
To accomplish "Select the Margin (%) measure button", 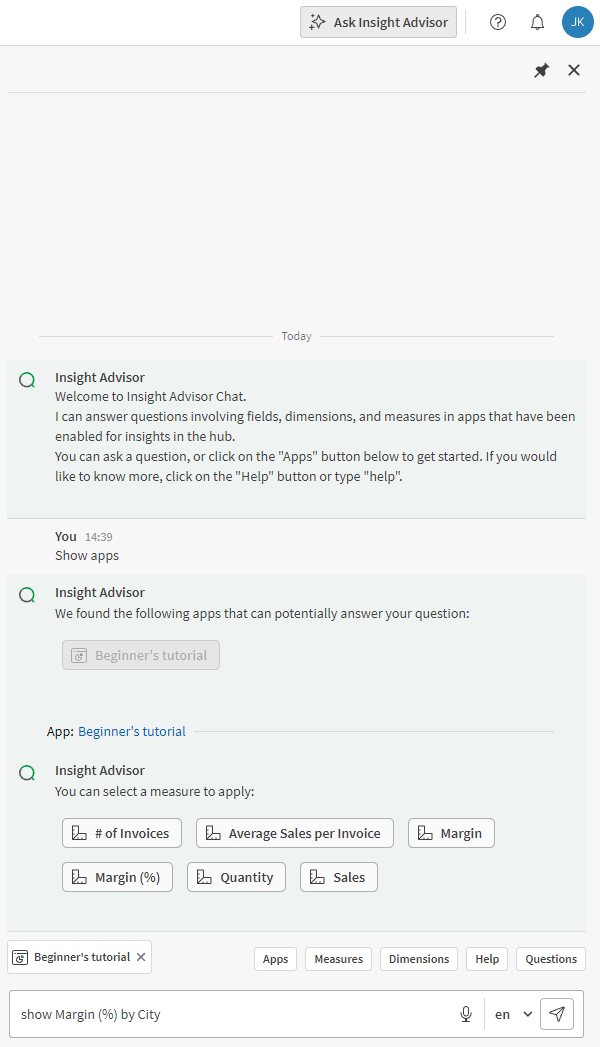I will [x=117, y=877].
